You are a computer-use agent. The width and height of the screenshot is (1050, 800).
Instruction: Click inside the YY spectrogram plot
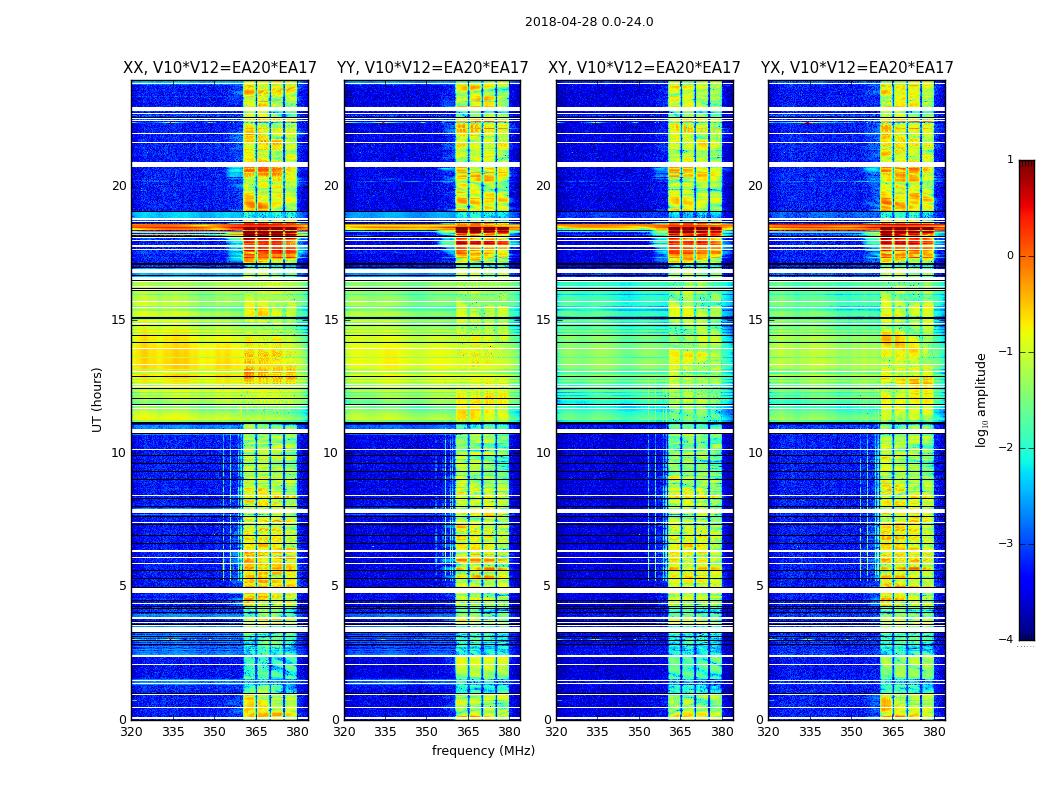[x=432, y=400]
